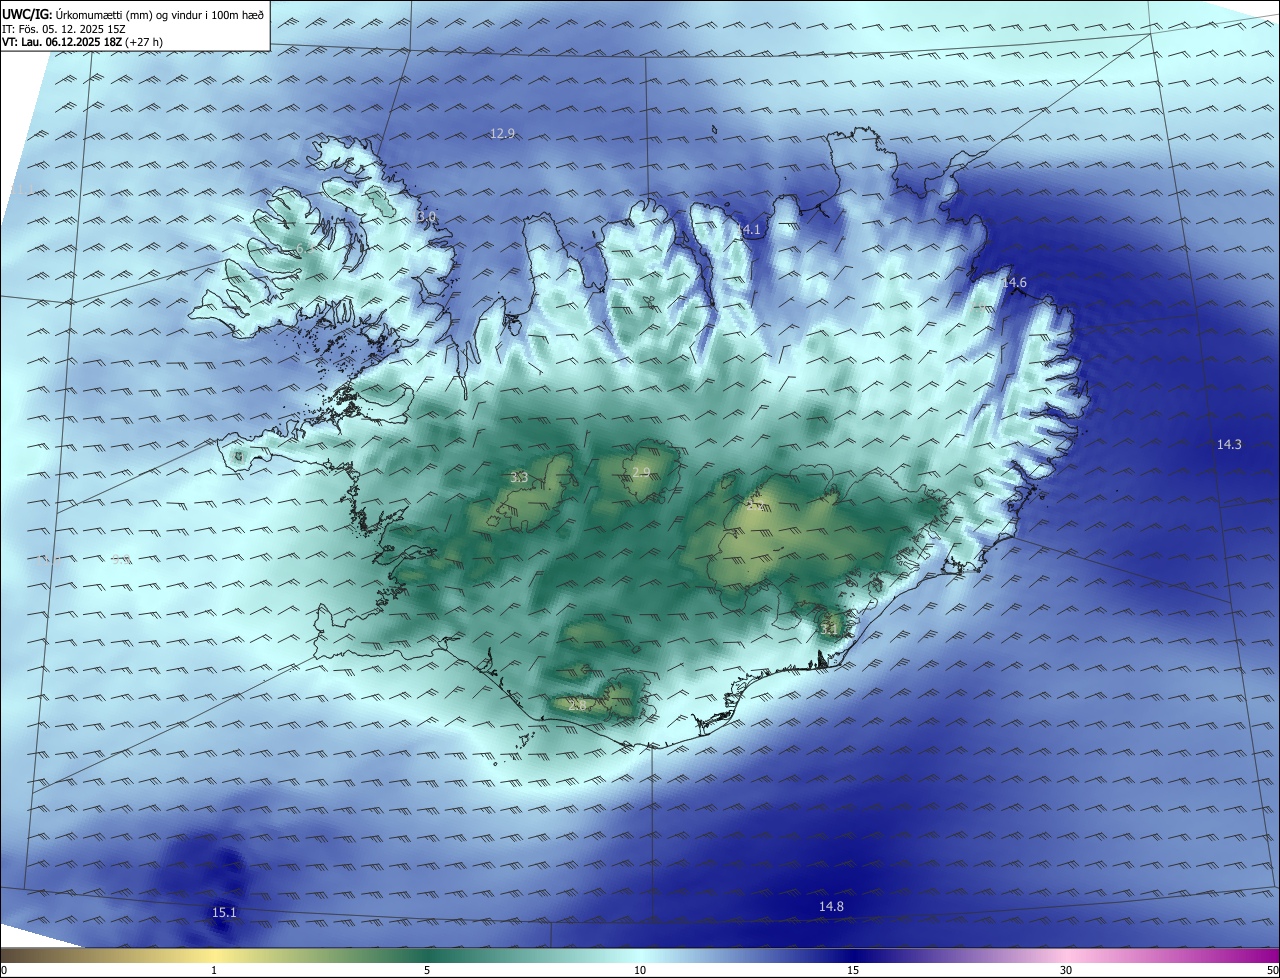Click the 3.1 value in southeast Iceland
The width and height of the screenshot is (1280, 978).
[831, 628]
